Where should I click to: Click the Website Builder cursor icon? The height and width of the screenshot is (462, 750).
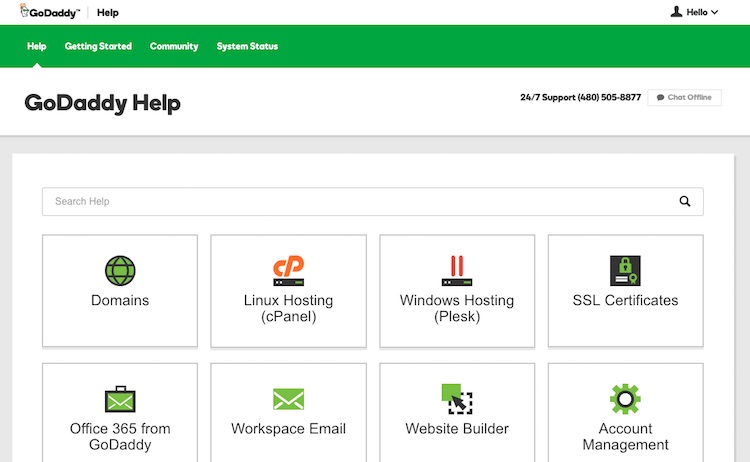click(457, 399)
